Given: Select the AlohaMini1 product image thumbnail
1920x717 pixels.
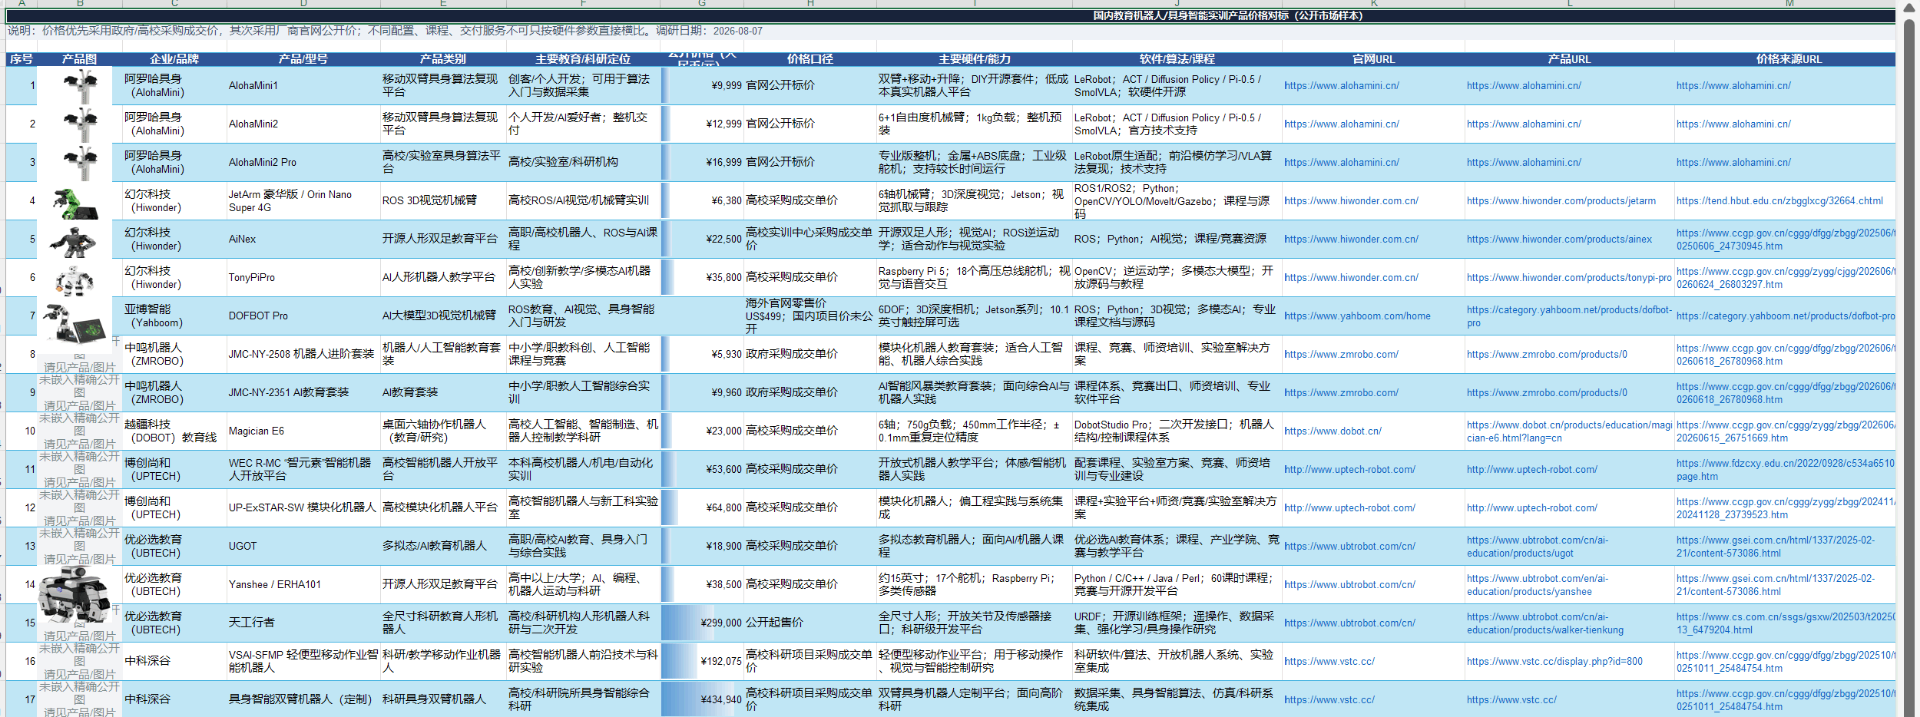Looking at the screenshot, I should click(80, 86).
